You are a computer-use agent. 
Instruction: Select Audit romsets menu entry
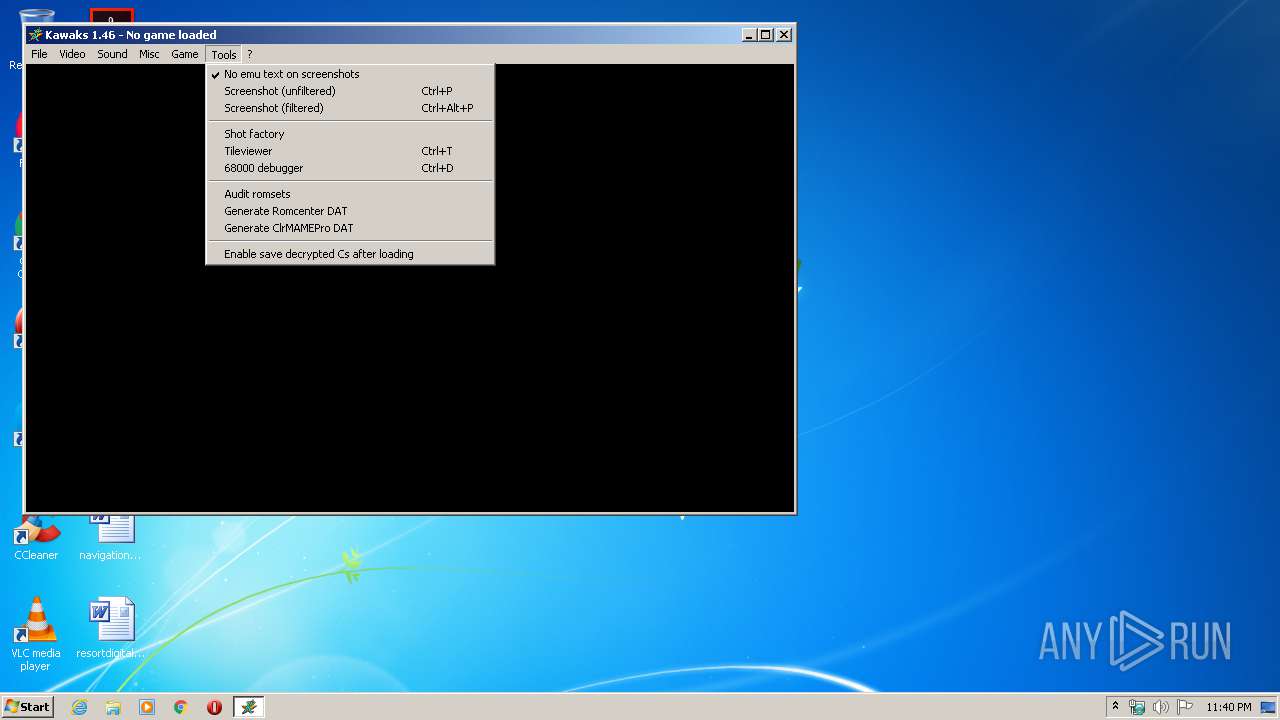point(350,194)
